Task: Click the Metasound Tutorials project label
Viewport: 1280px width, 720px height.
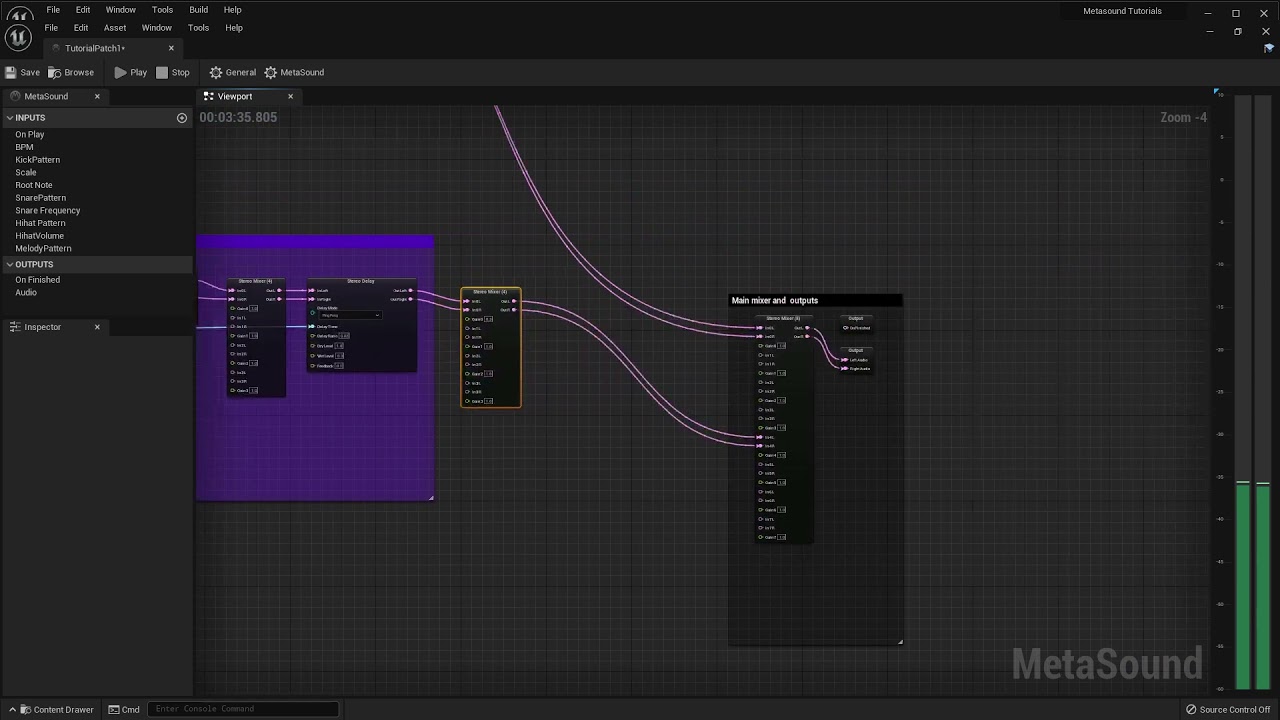Action: (1122, 11)
